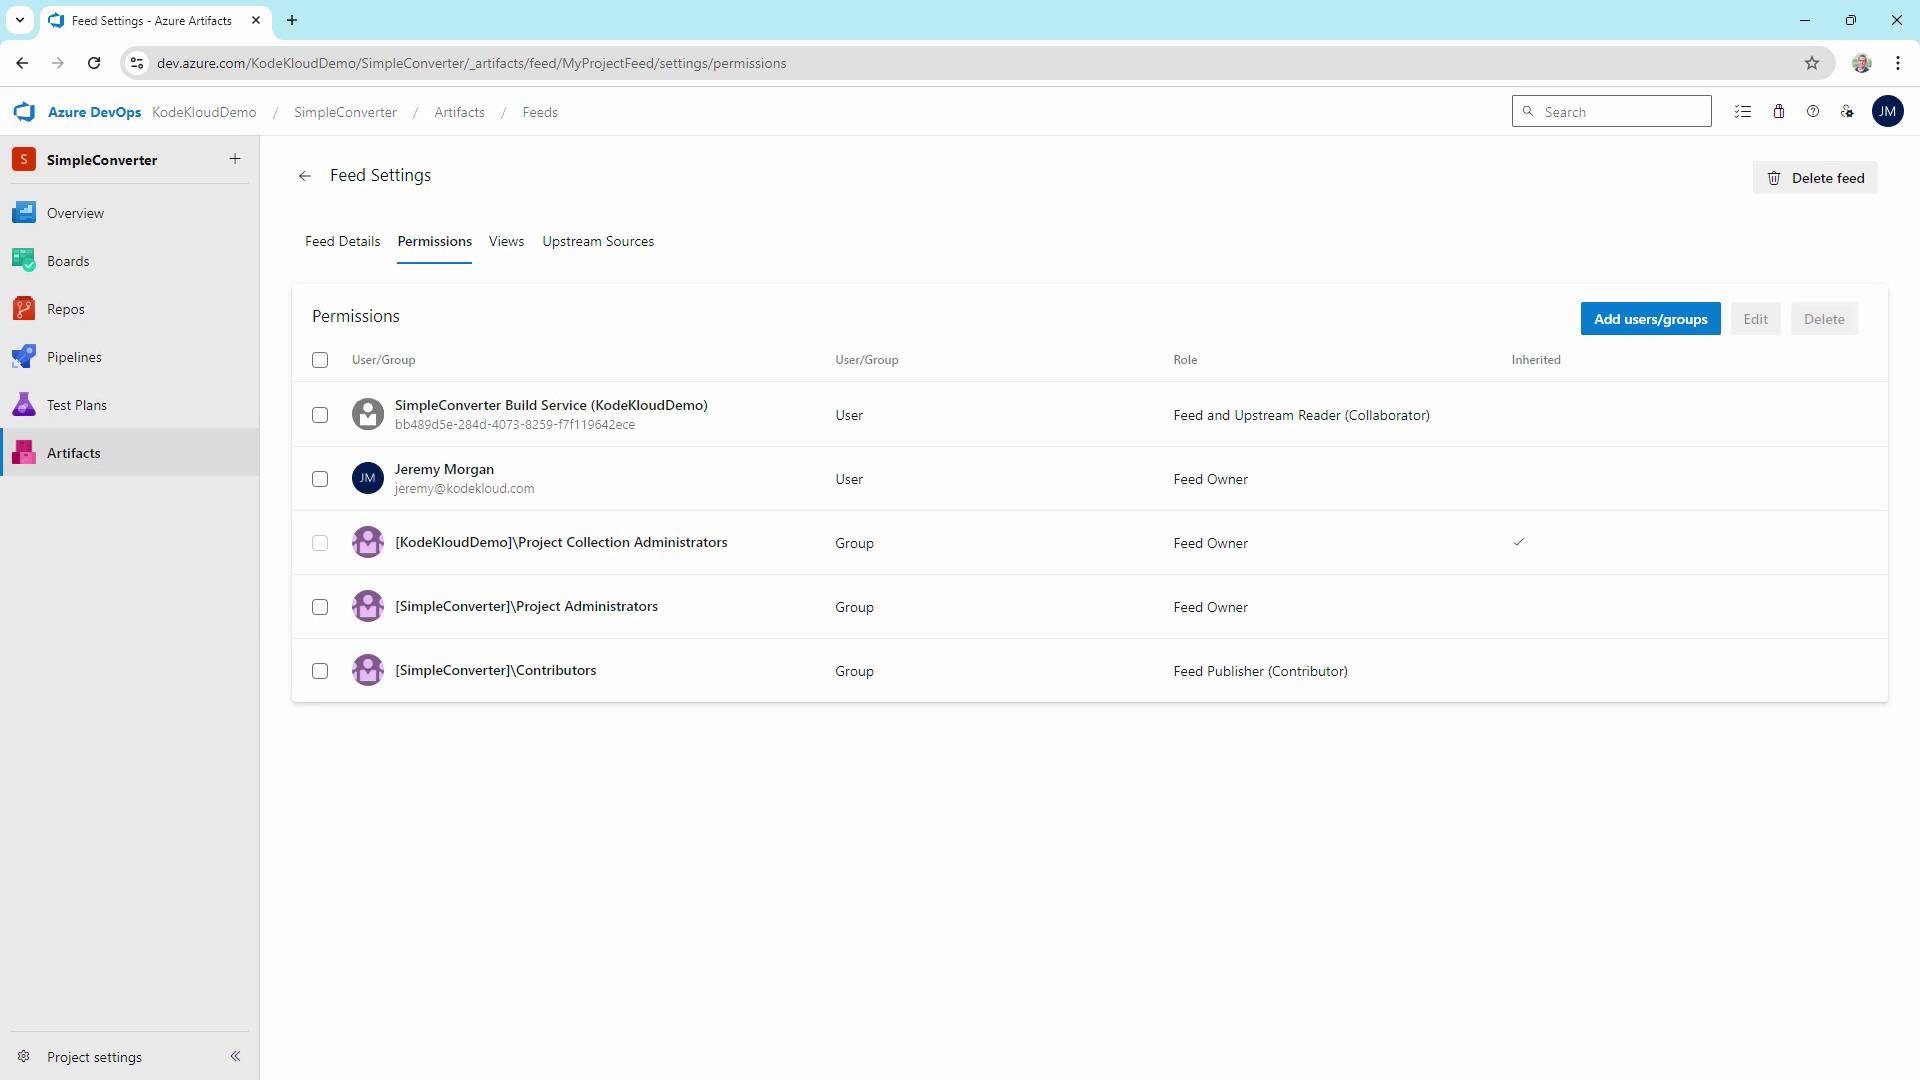
Task: Click the Add users/groups button
Action: point(1650,319)
